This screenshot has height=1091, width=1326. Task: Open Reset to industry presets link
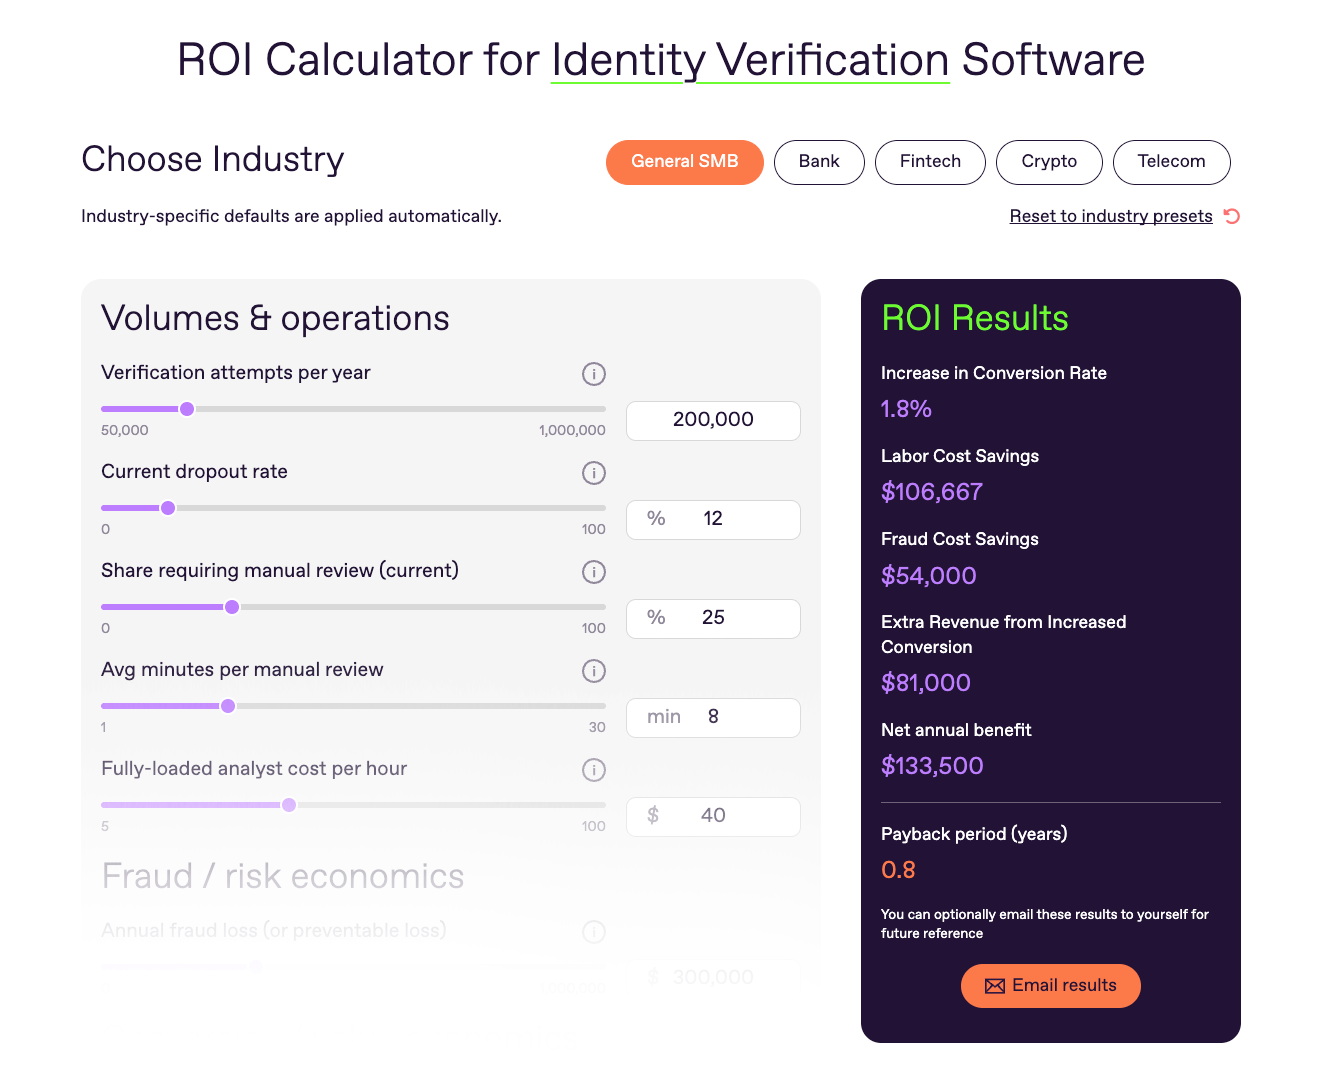1111,216
